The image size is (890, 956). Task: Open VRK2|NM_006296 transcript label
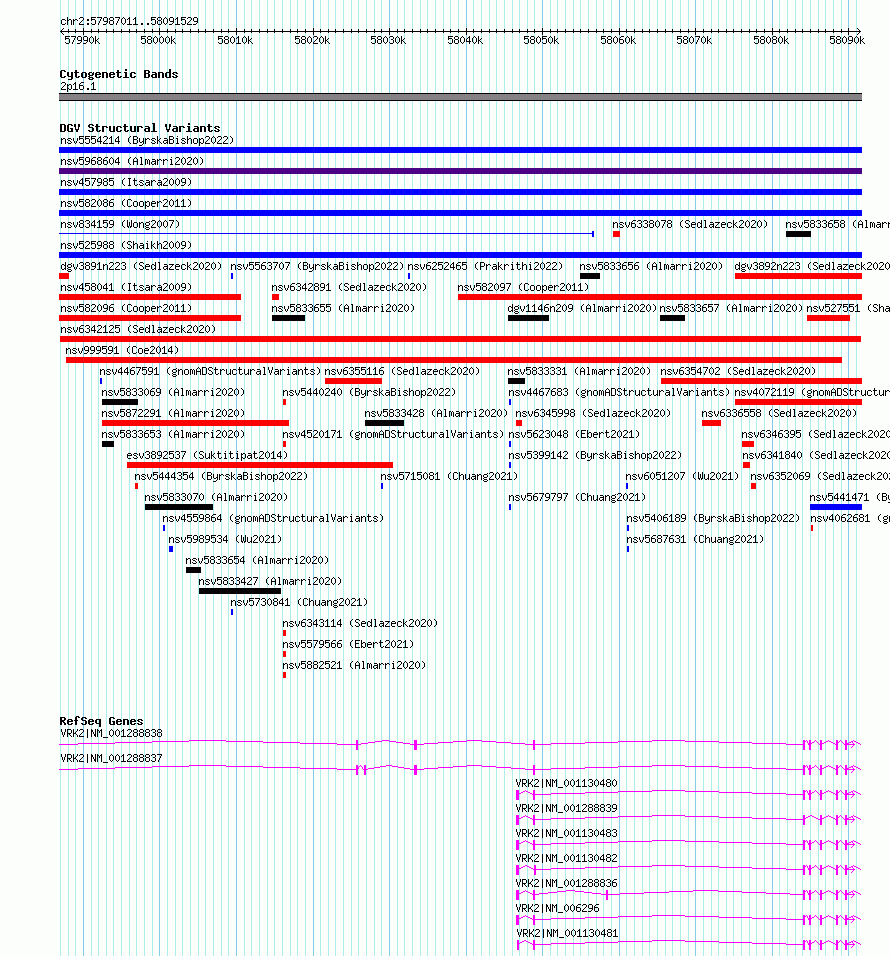point(558,908)
